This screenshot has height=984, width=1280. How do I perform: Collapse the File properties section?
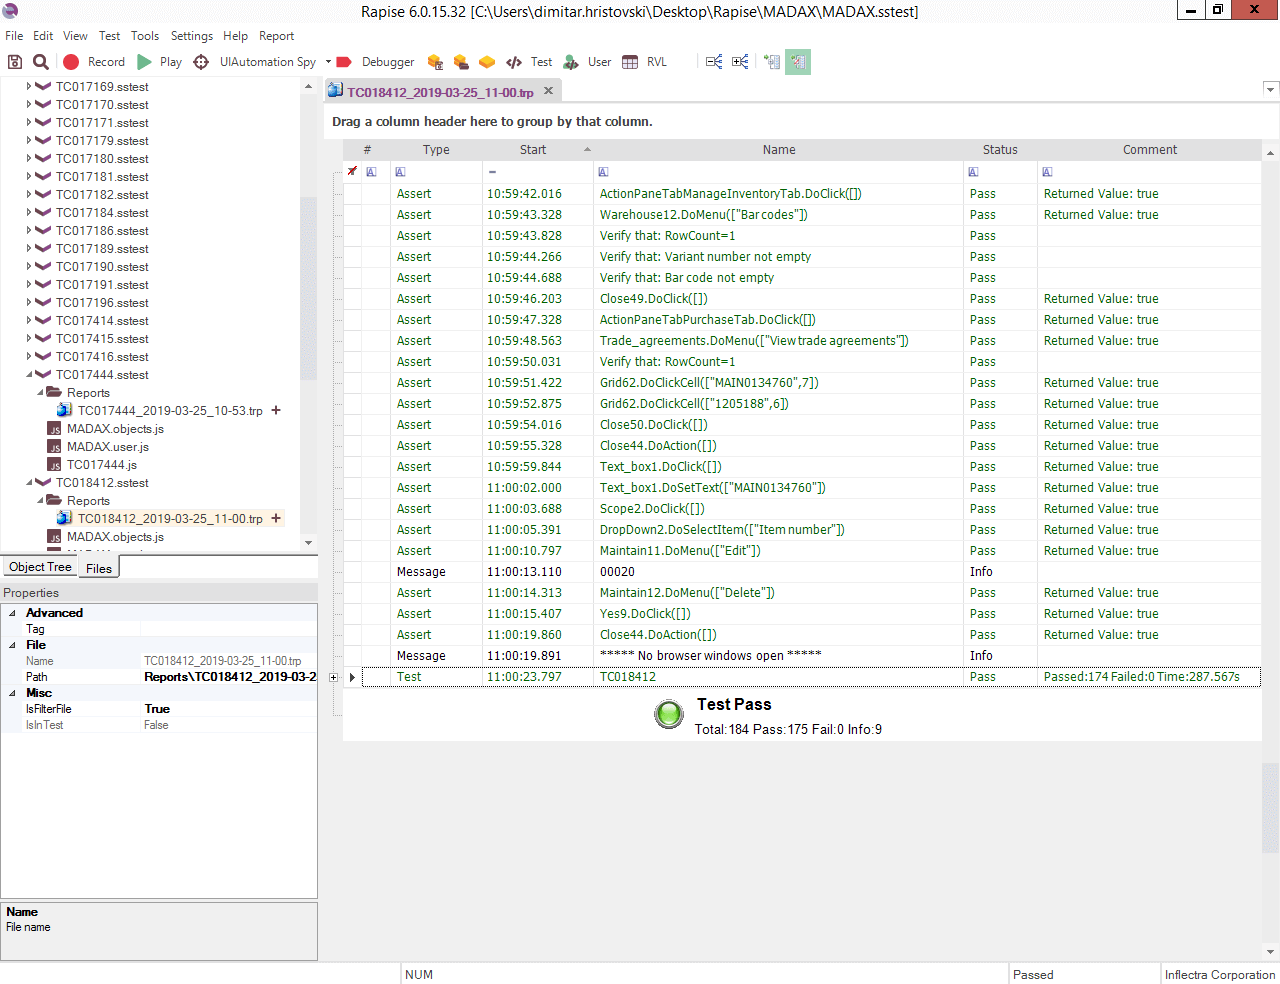[12, 645]
